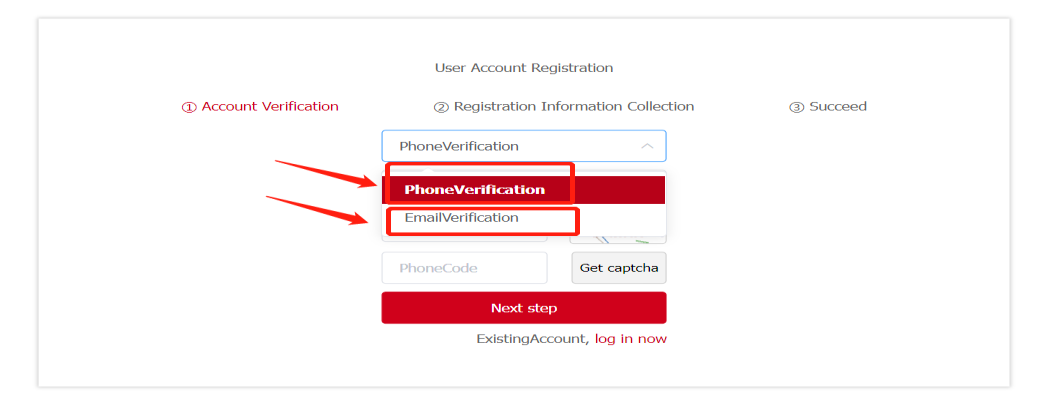Open the Account Verification step

click(270, 106)
